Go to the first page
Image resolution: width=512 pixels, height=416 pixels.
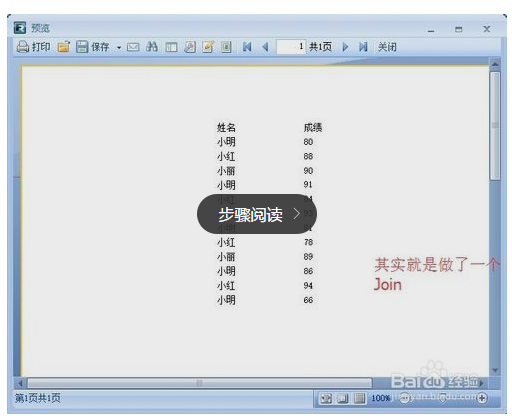click(x=247, y=47)
